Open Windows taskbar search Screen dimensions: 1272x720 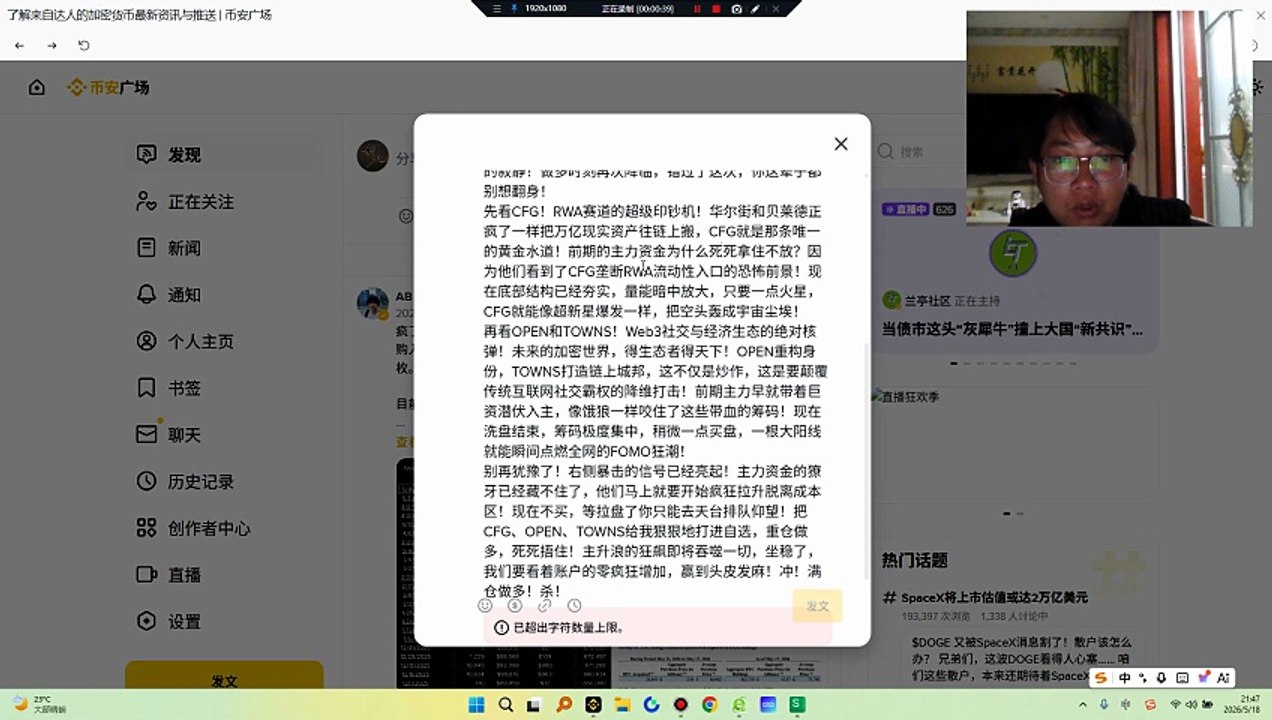pyautogui.click(x=505, y=705)
